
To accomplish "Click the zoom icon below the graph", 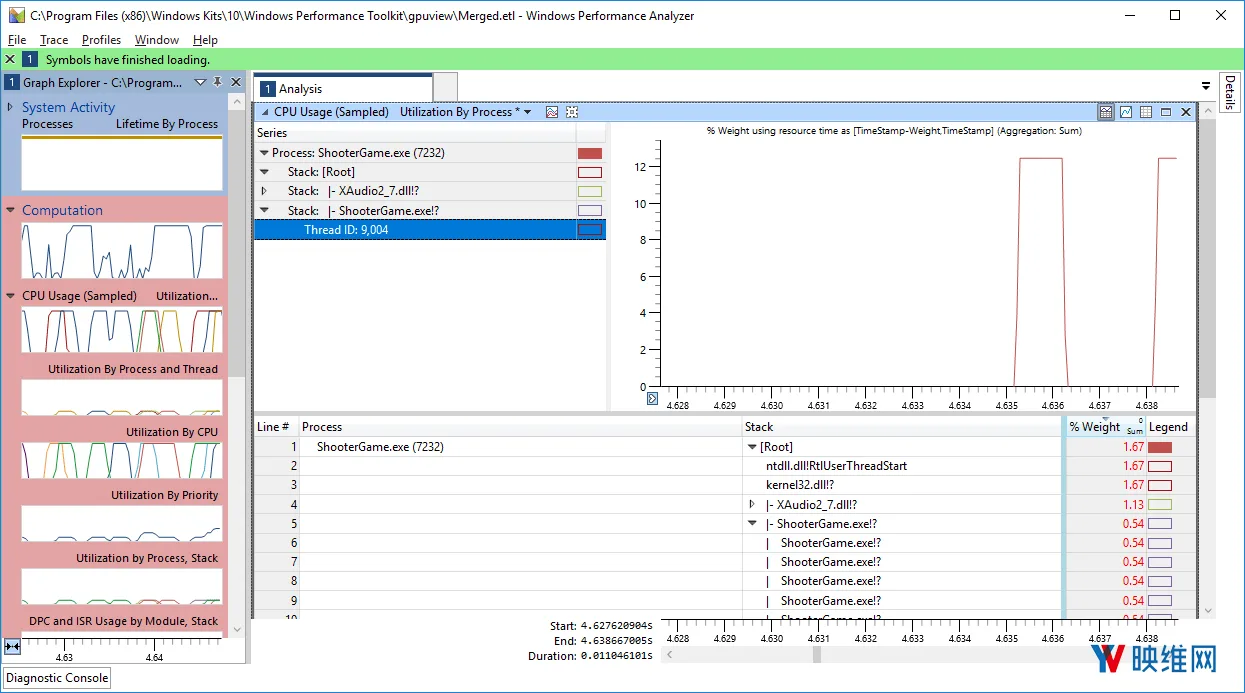I will pos(653,398).
